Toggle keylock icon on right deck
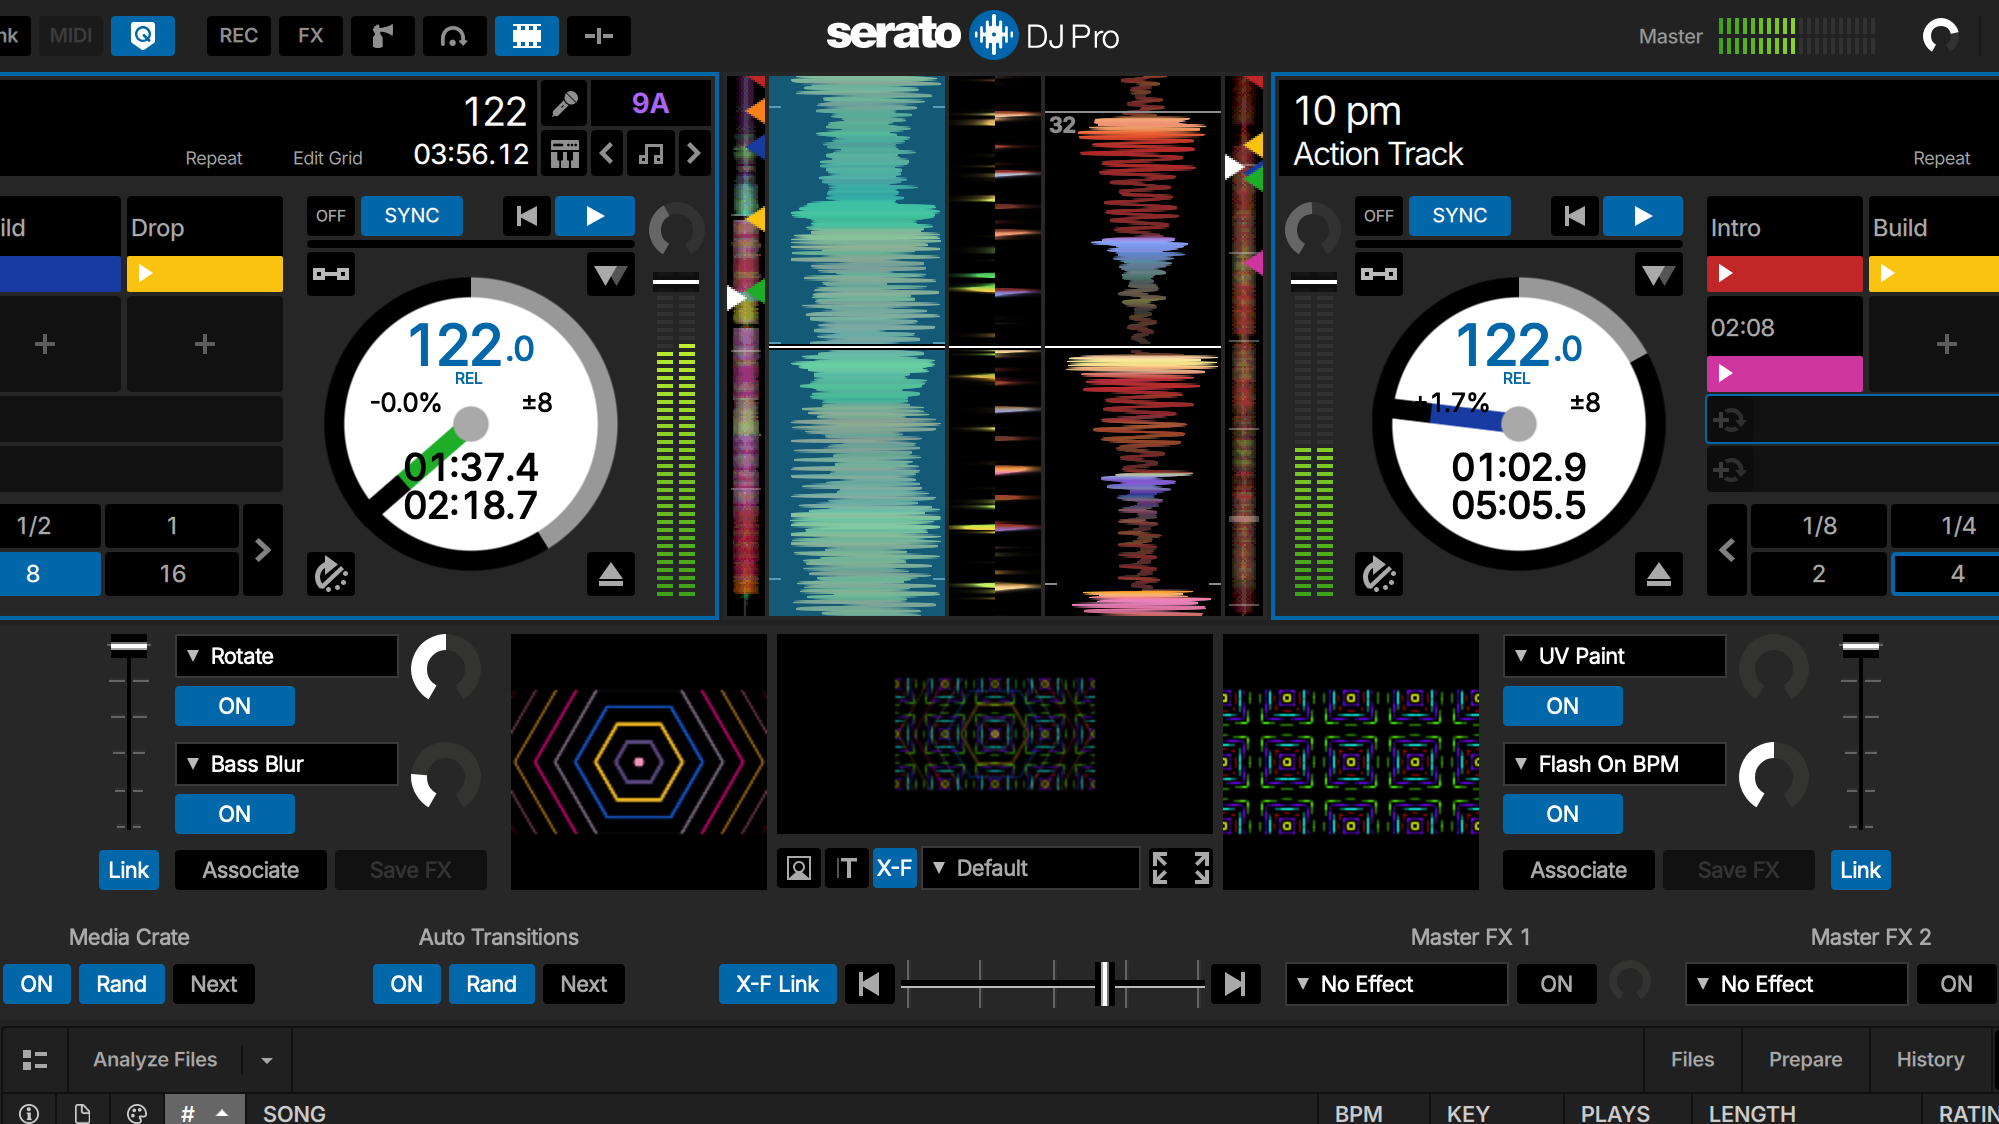The width and height of the screenshot is (1999, 1124). click(x=1379, y=274)
